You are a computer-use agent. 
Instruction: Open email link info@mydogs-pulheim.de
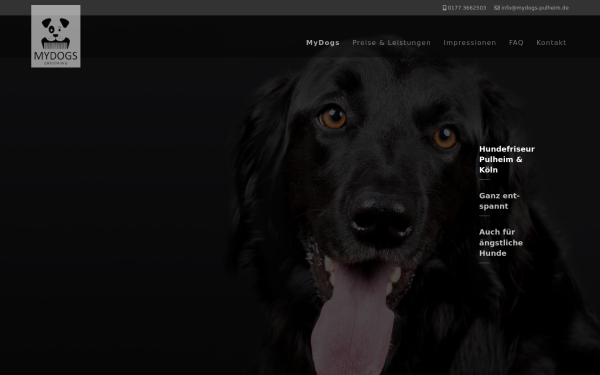click(x=535, y=8)
